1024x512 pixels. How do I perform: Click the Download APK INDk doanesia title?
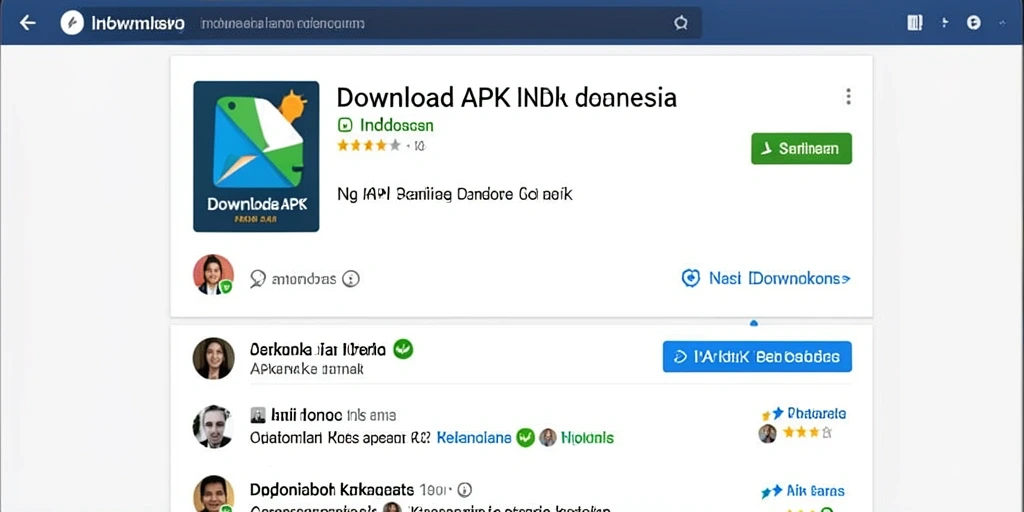pyautogui.click(x=506, y=97)
